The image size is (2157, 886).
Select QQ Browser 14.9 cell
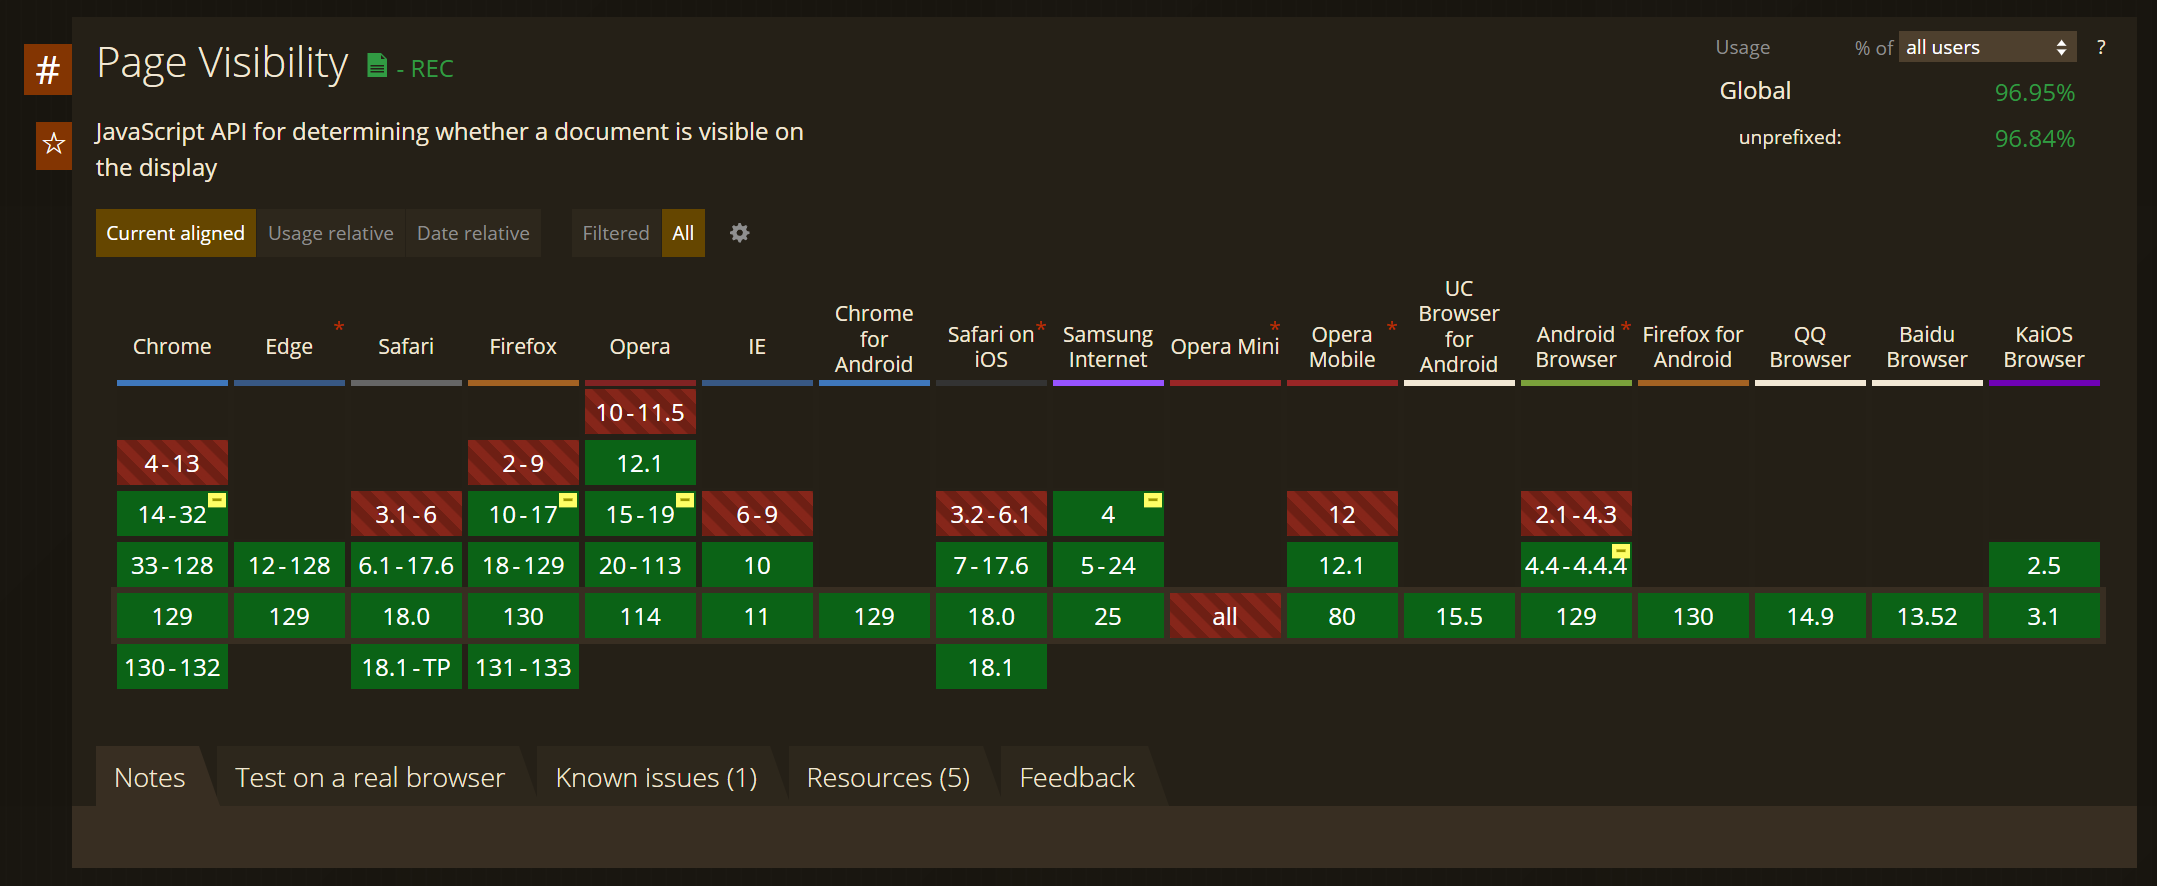[x=1810, y=616]
